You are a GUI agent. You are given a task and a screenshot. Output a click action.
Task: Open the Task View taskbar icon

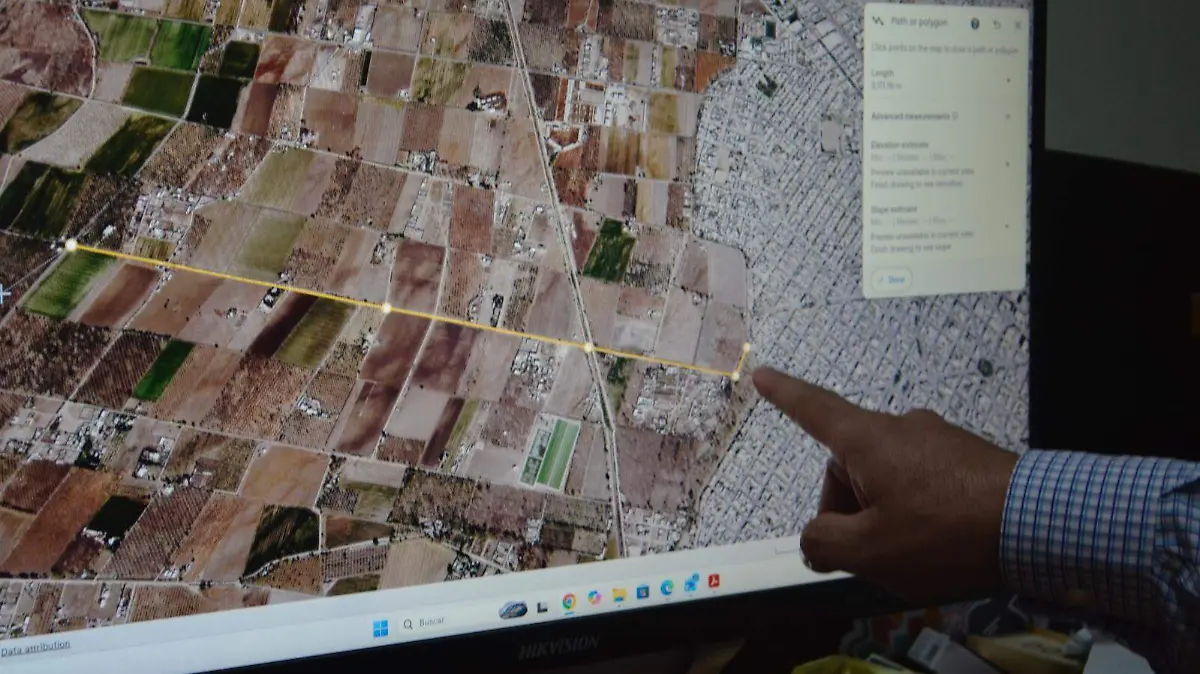pyautogui.click(x=542, y=607)
